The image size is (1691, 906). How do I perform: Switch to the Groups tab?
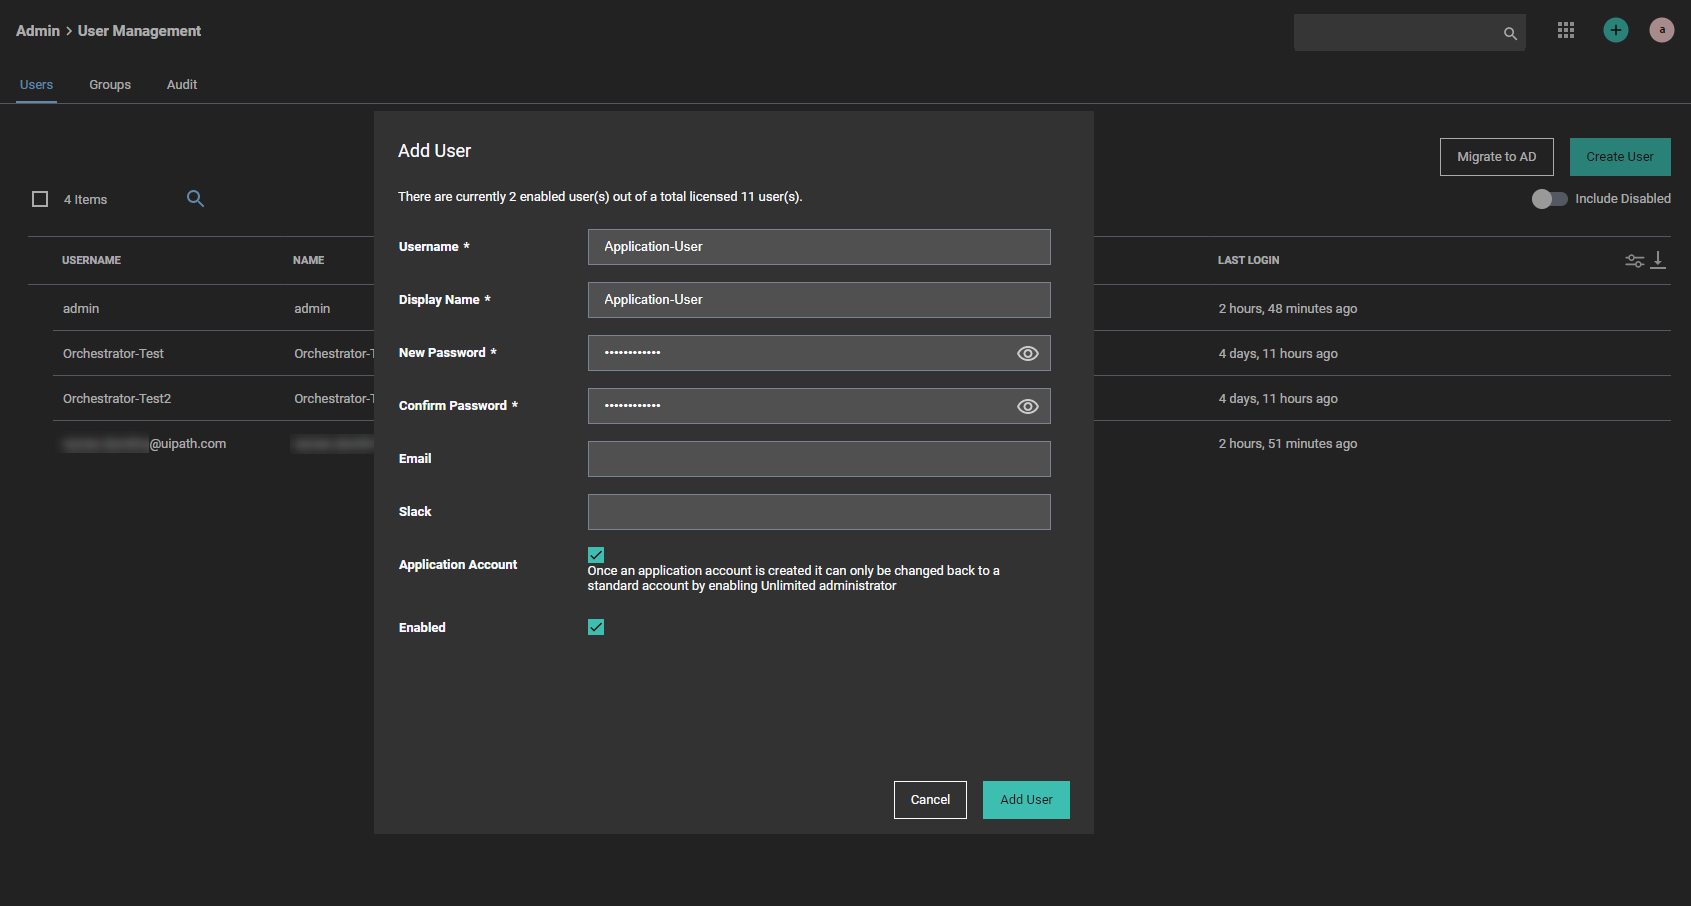[110, 85]
